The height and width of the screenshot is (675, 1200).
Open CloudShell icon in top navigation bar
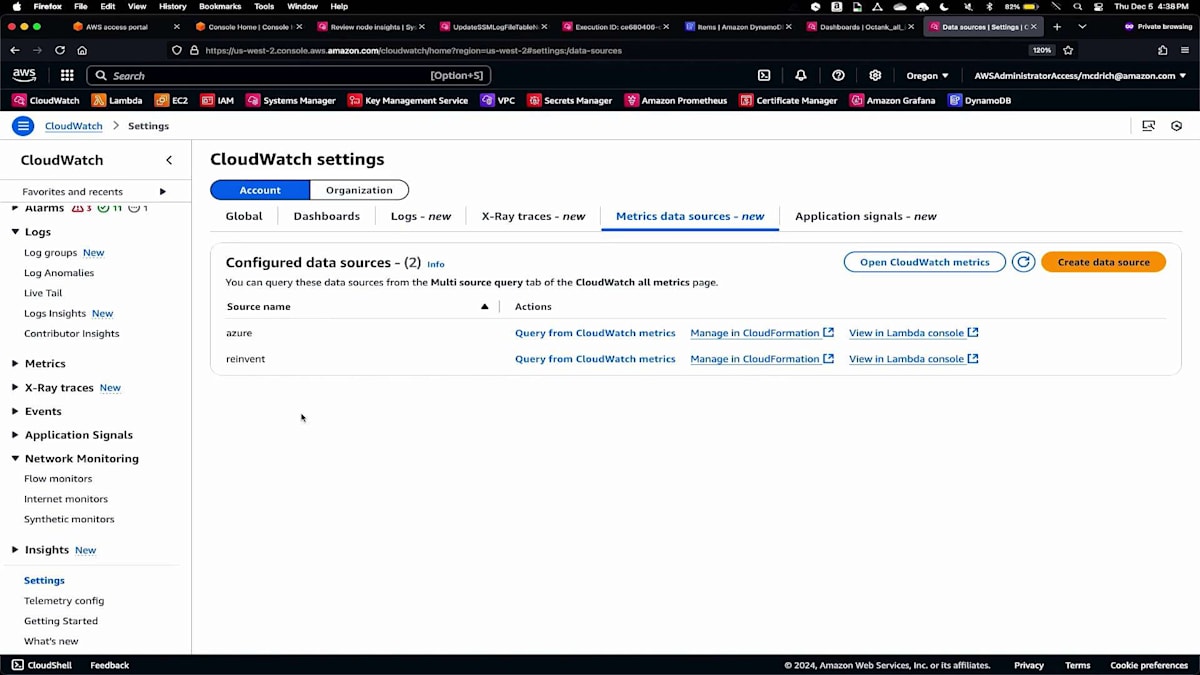(764, 75)
